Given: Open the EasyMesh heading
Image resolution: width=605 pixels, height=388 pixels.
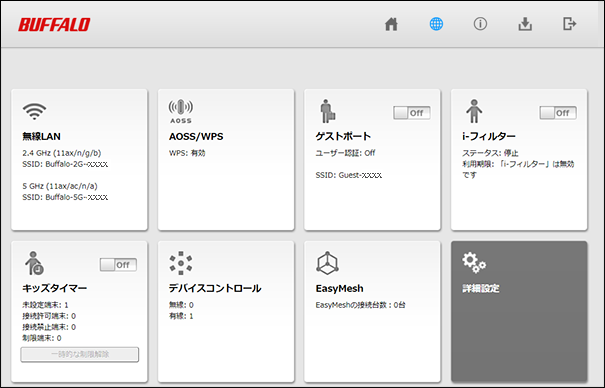Looking at the screenshot, I should (340, 288).
